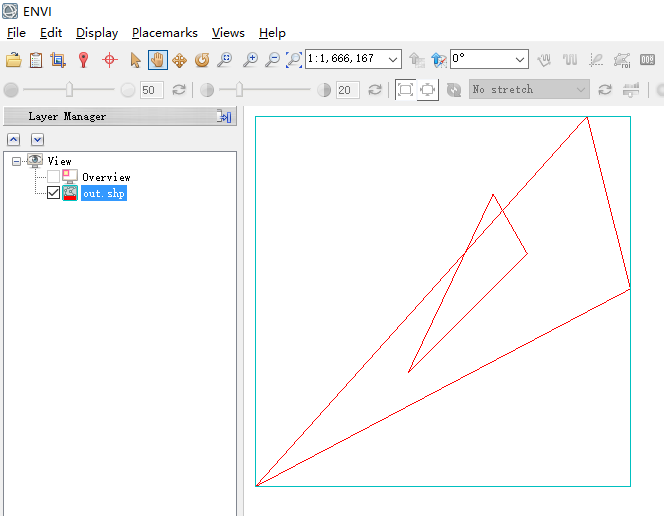Click the Zoom Out magnifier
This screenshot has height=516, width=664.
pos(271,60)
